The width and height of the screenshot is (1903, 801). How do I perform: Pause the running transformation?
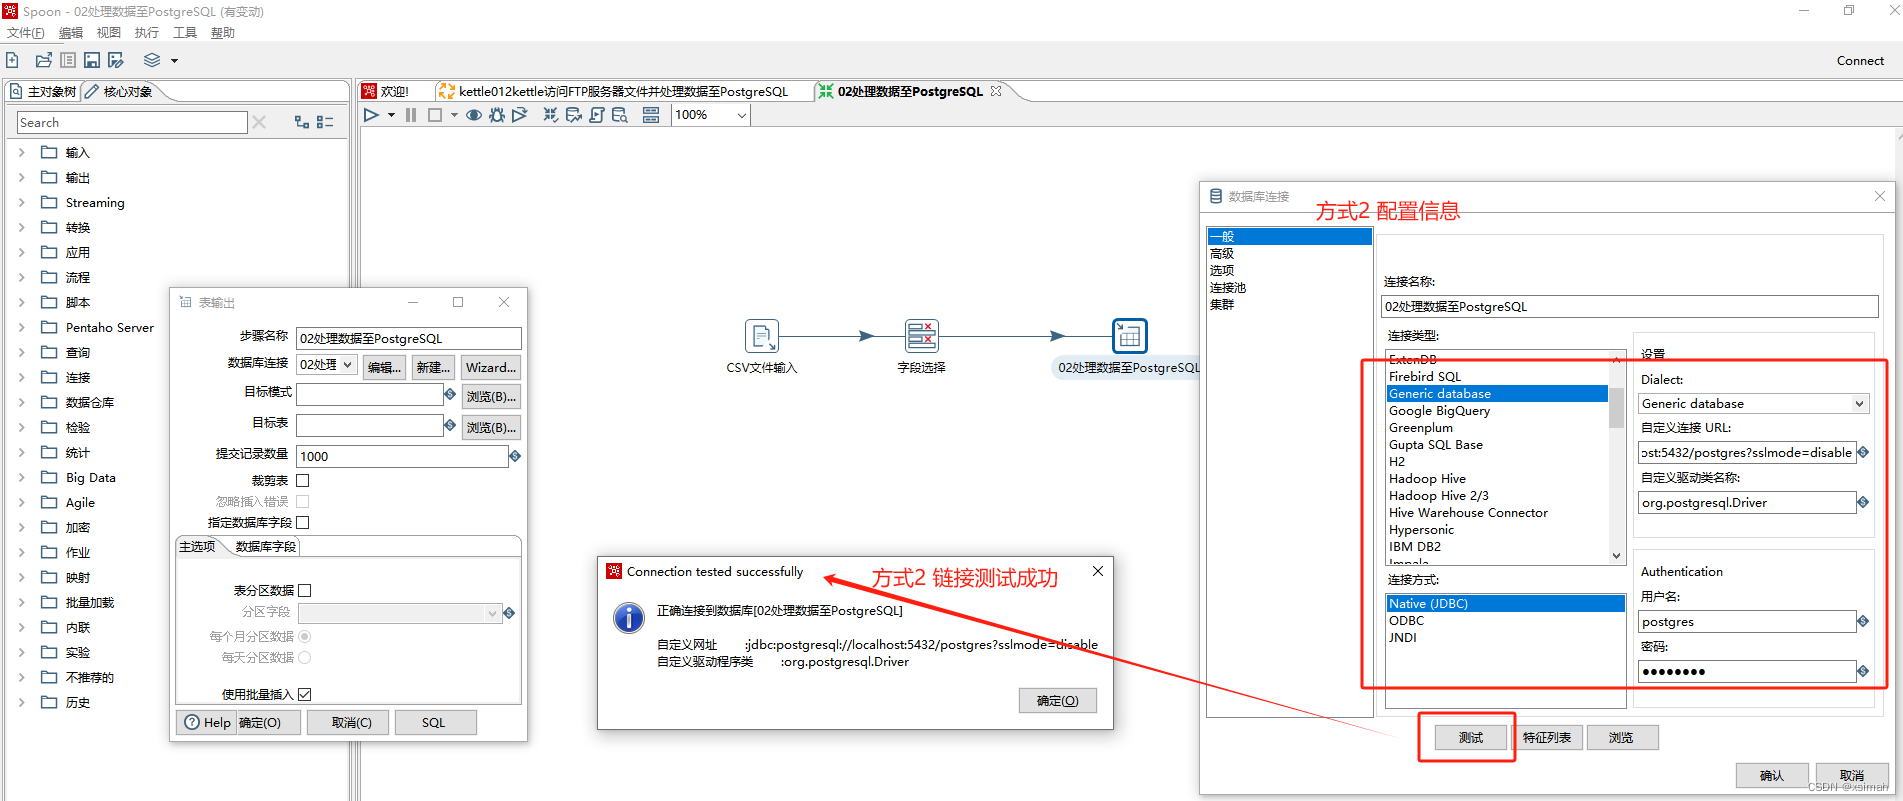click(x=411, y=115)
